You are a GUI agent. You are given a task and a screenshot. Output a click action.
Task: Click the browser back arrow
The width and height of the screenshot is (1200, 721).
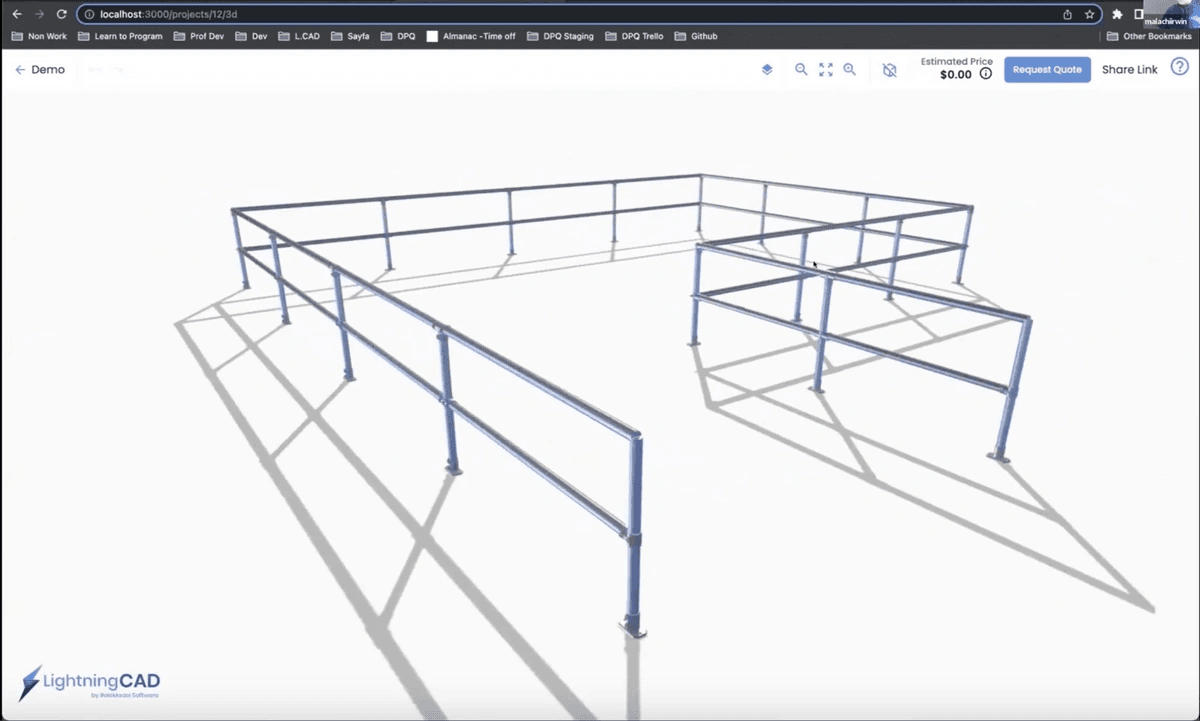click(x=16, y=15)
